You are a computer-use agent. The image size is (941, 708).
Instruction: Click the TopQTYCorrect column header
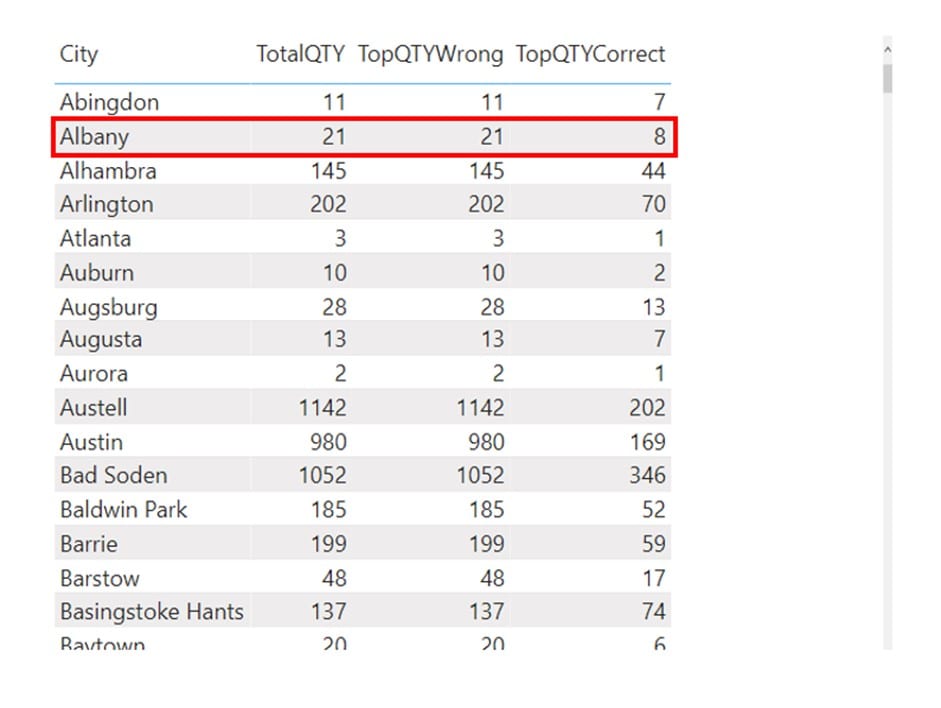(x=591, y=54)
